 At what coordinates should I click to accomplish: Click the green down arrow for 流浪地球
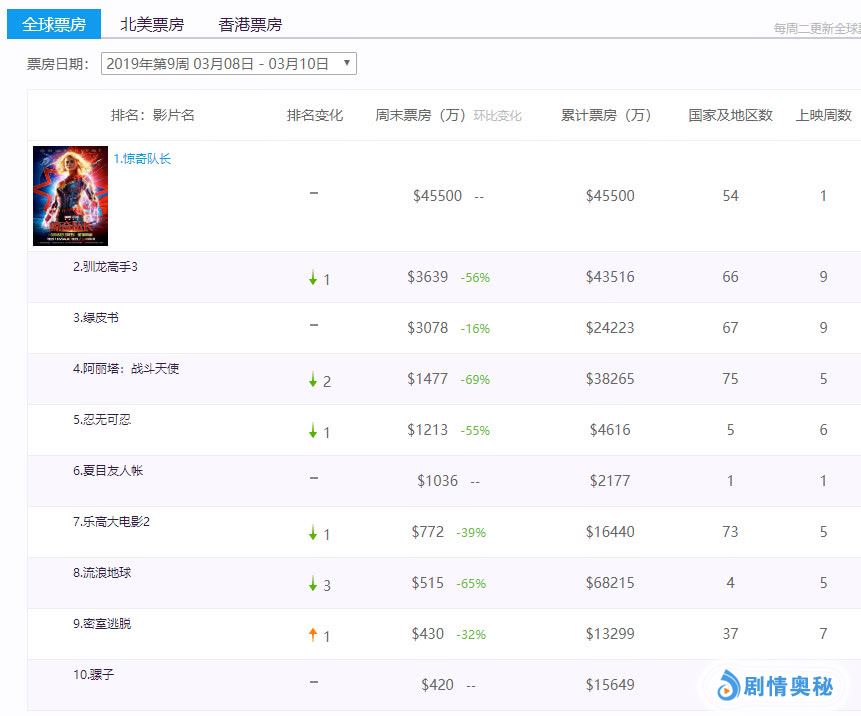click(x=313, y=584)
